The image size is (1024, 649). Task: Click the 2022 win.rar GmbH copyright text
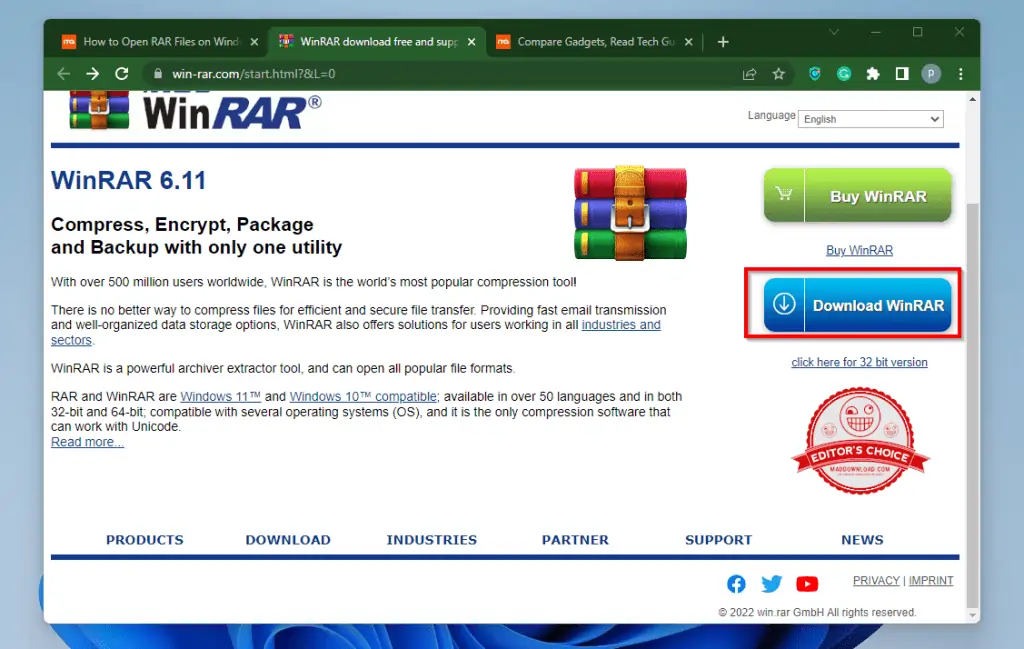(x=817, y=612)
